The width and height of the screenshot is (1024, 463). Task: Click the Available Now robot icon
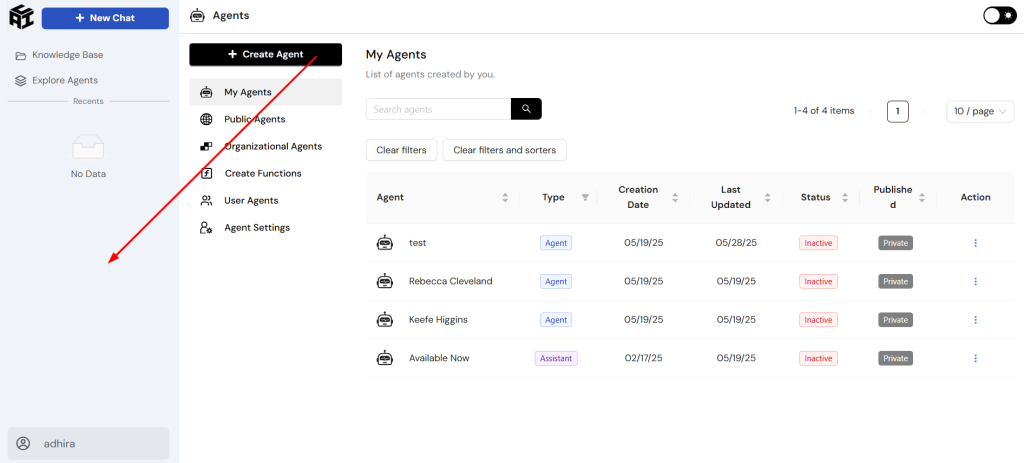click(385, 358)
